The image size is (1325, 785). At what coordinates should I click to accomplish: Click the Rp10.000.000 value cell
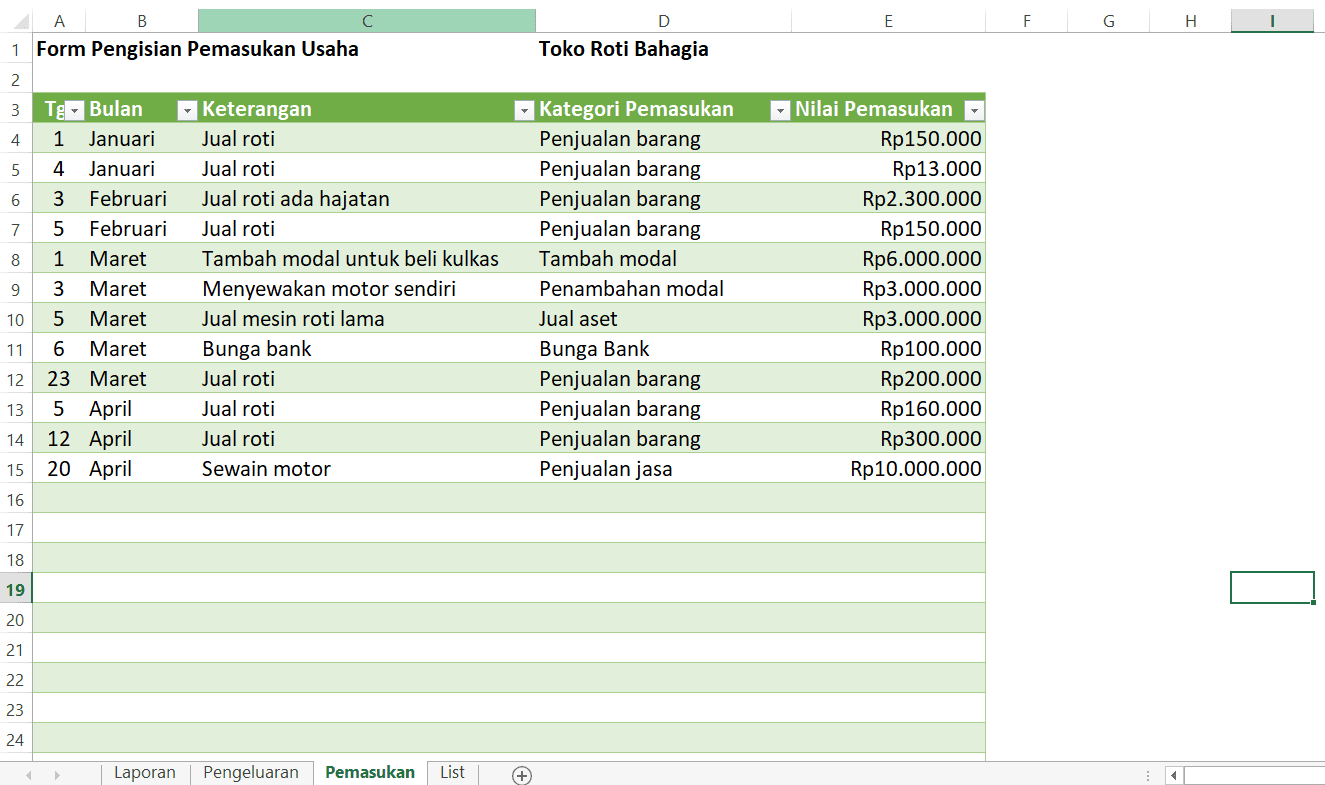pos(888,469)
